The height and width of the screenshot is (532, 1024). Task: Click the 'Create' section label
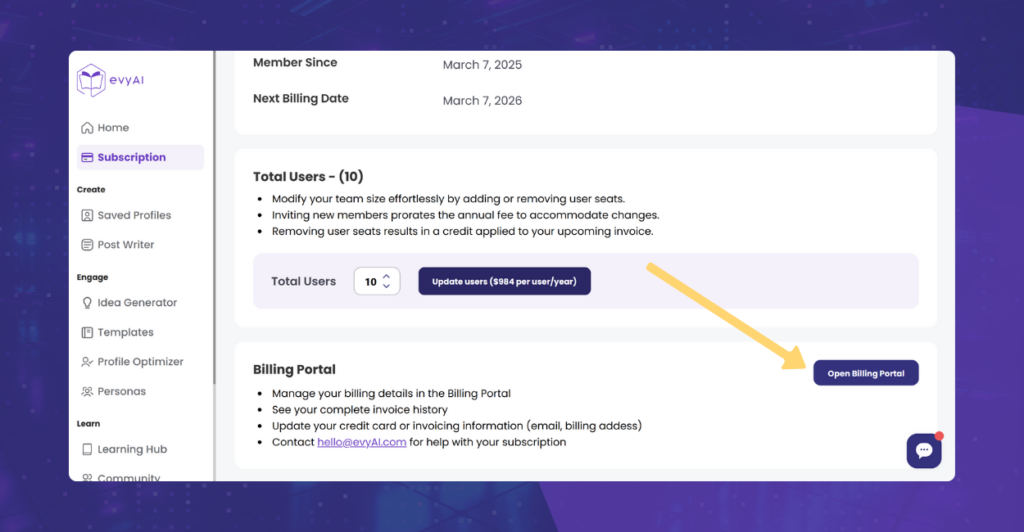pyautogui.click(x=91, y=189)
